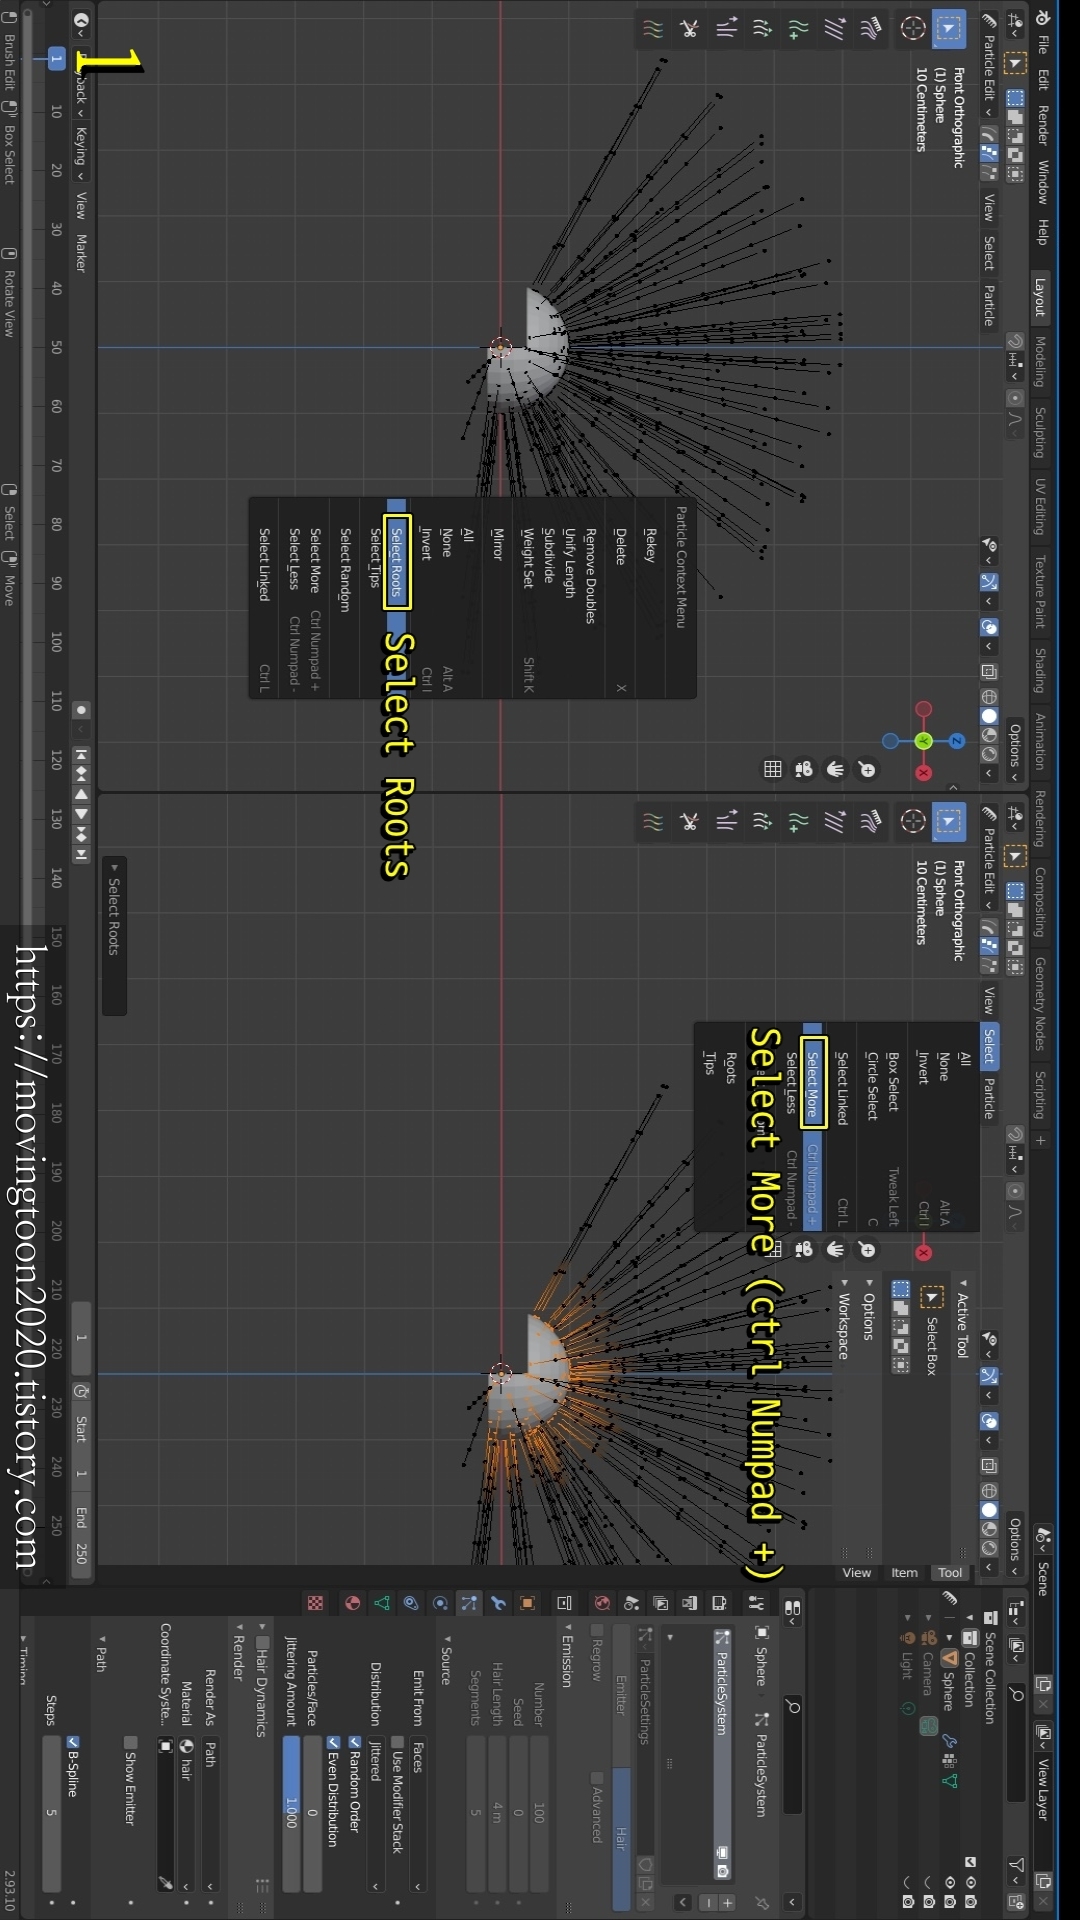Select the Cursor tool in viewport with Particle Context Menu
This screenshot has height=1920, width=1080.
[912, 29]
